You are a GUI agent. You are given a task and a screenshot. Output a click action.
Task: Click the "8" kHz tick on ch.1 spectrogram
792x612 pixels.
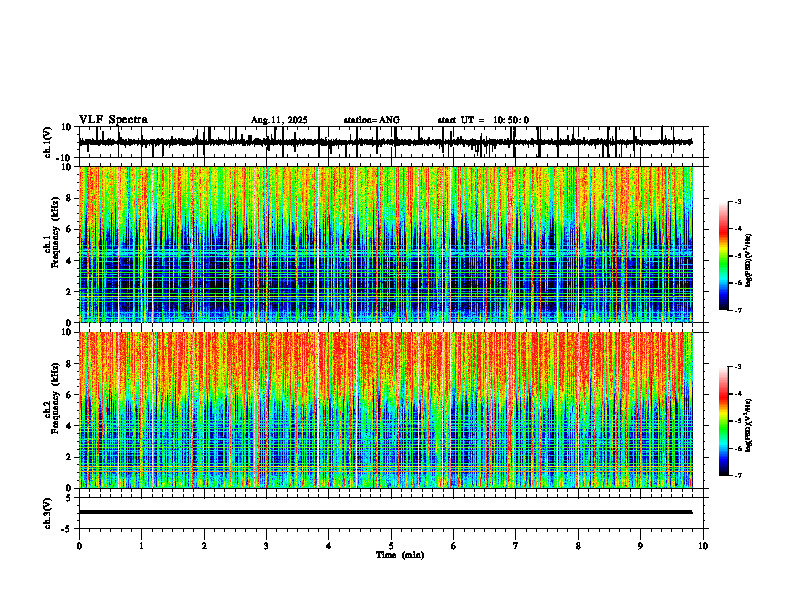tap(69, 198)
